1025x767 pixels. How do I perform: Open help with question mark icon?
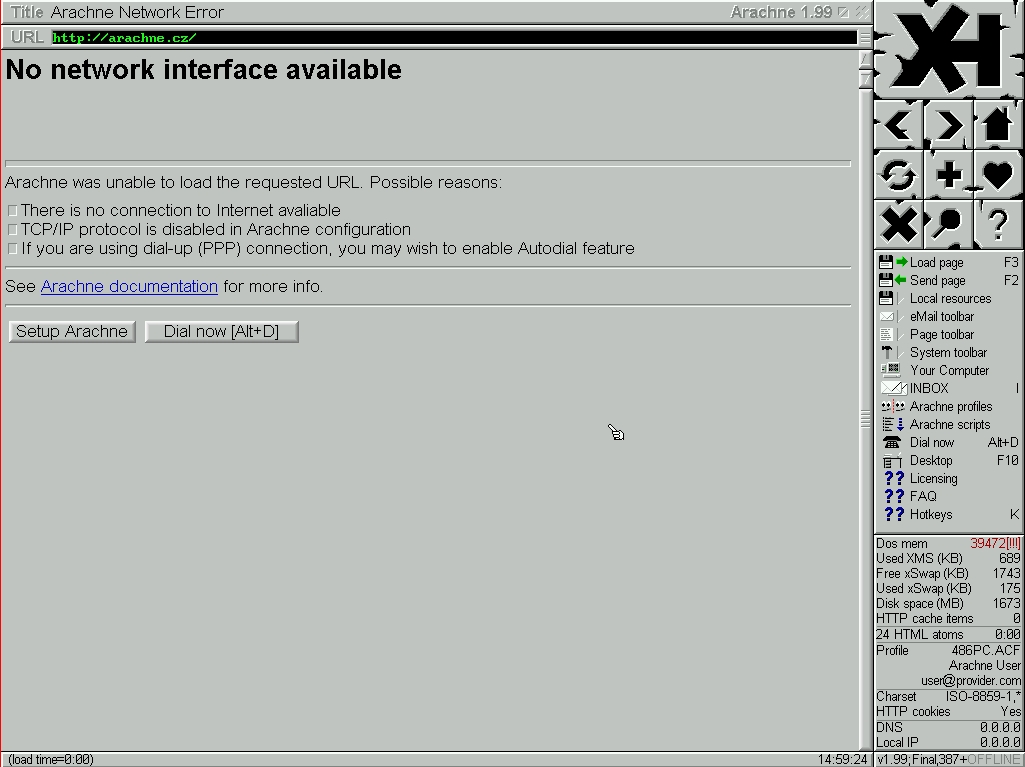coord(998,224)
